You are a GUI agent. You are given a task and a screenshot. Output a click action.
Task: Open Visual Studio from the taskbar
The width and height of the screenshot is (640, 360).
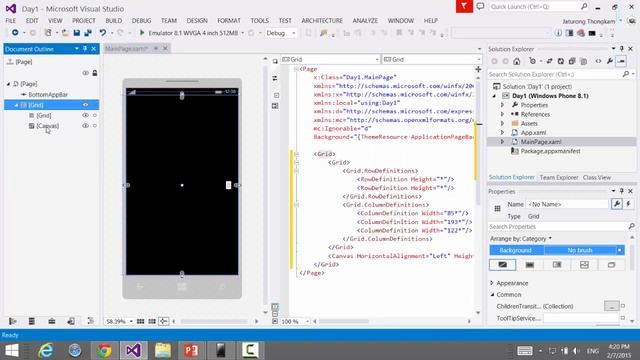pos(133,350)
